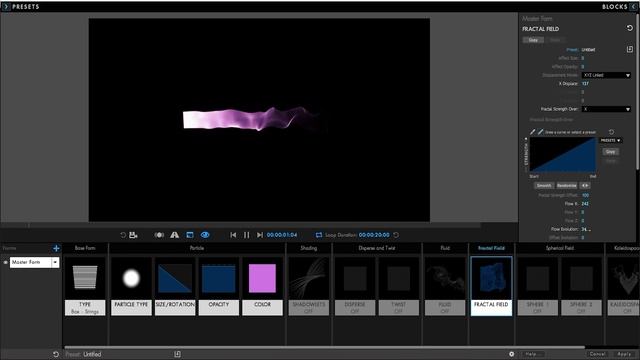Open the Opacity block

[219, 286]
